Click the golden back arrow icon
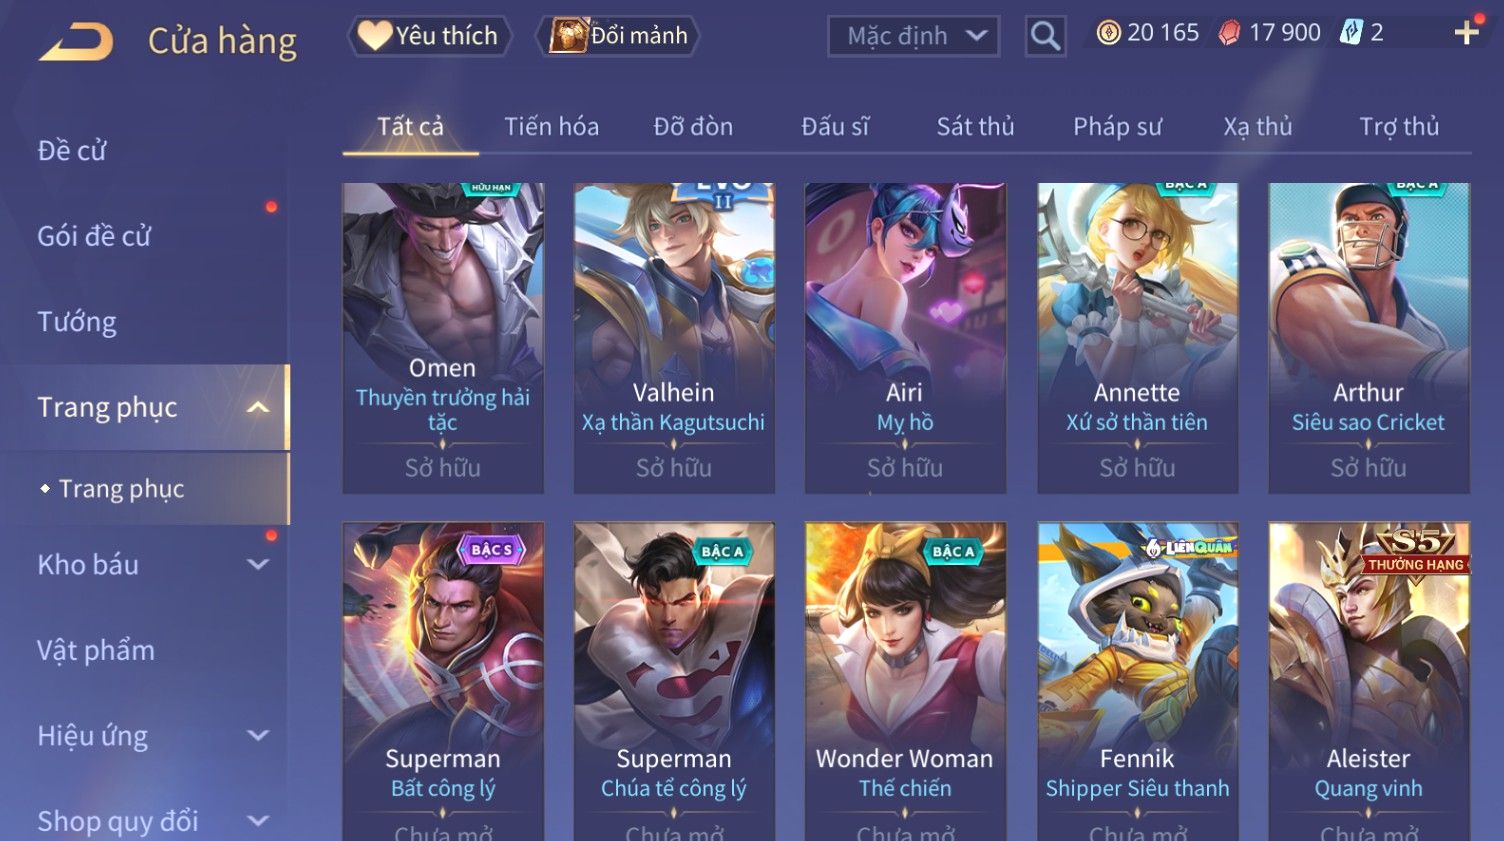 point(76,42)
